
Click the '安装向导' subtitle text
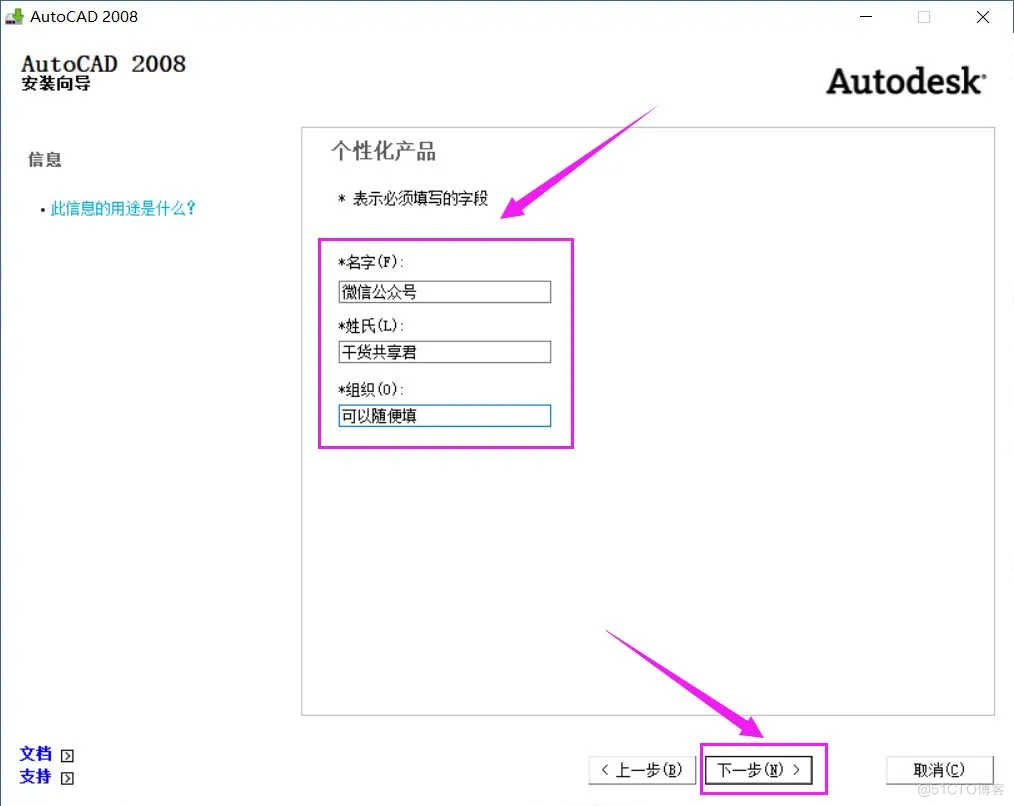56,83
